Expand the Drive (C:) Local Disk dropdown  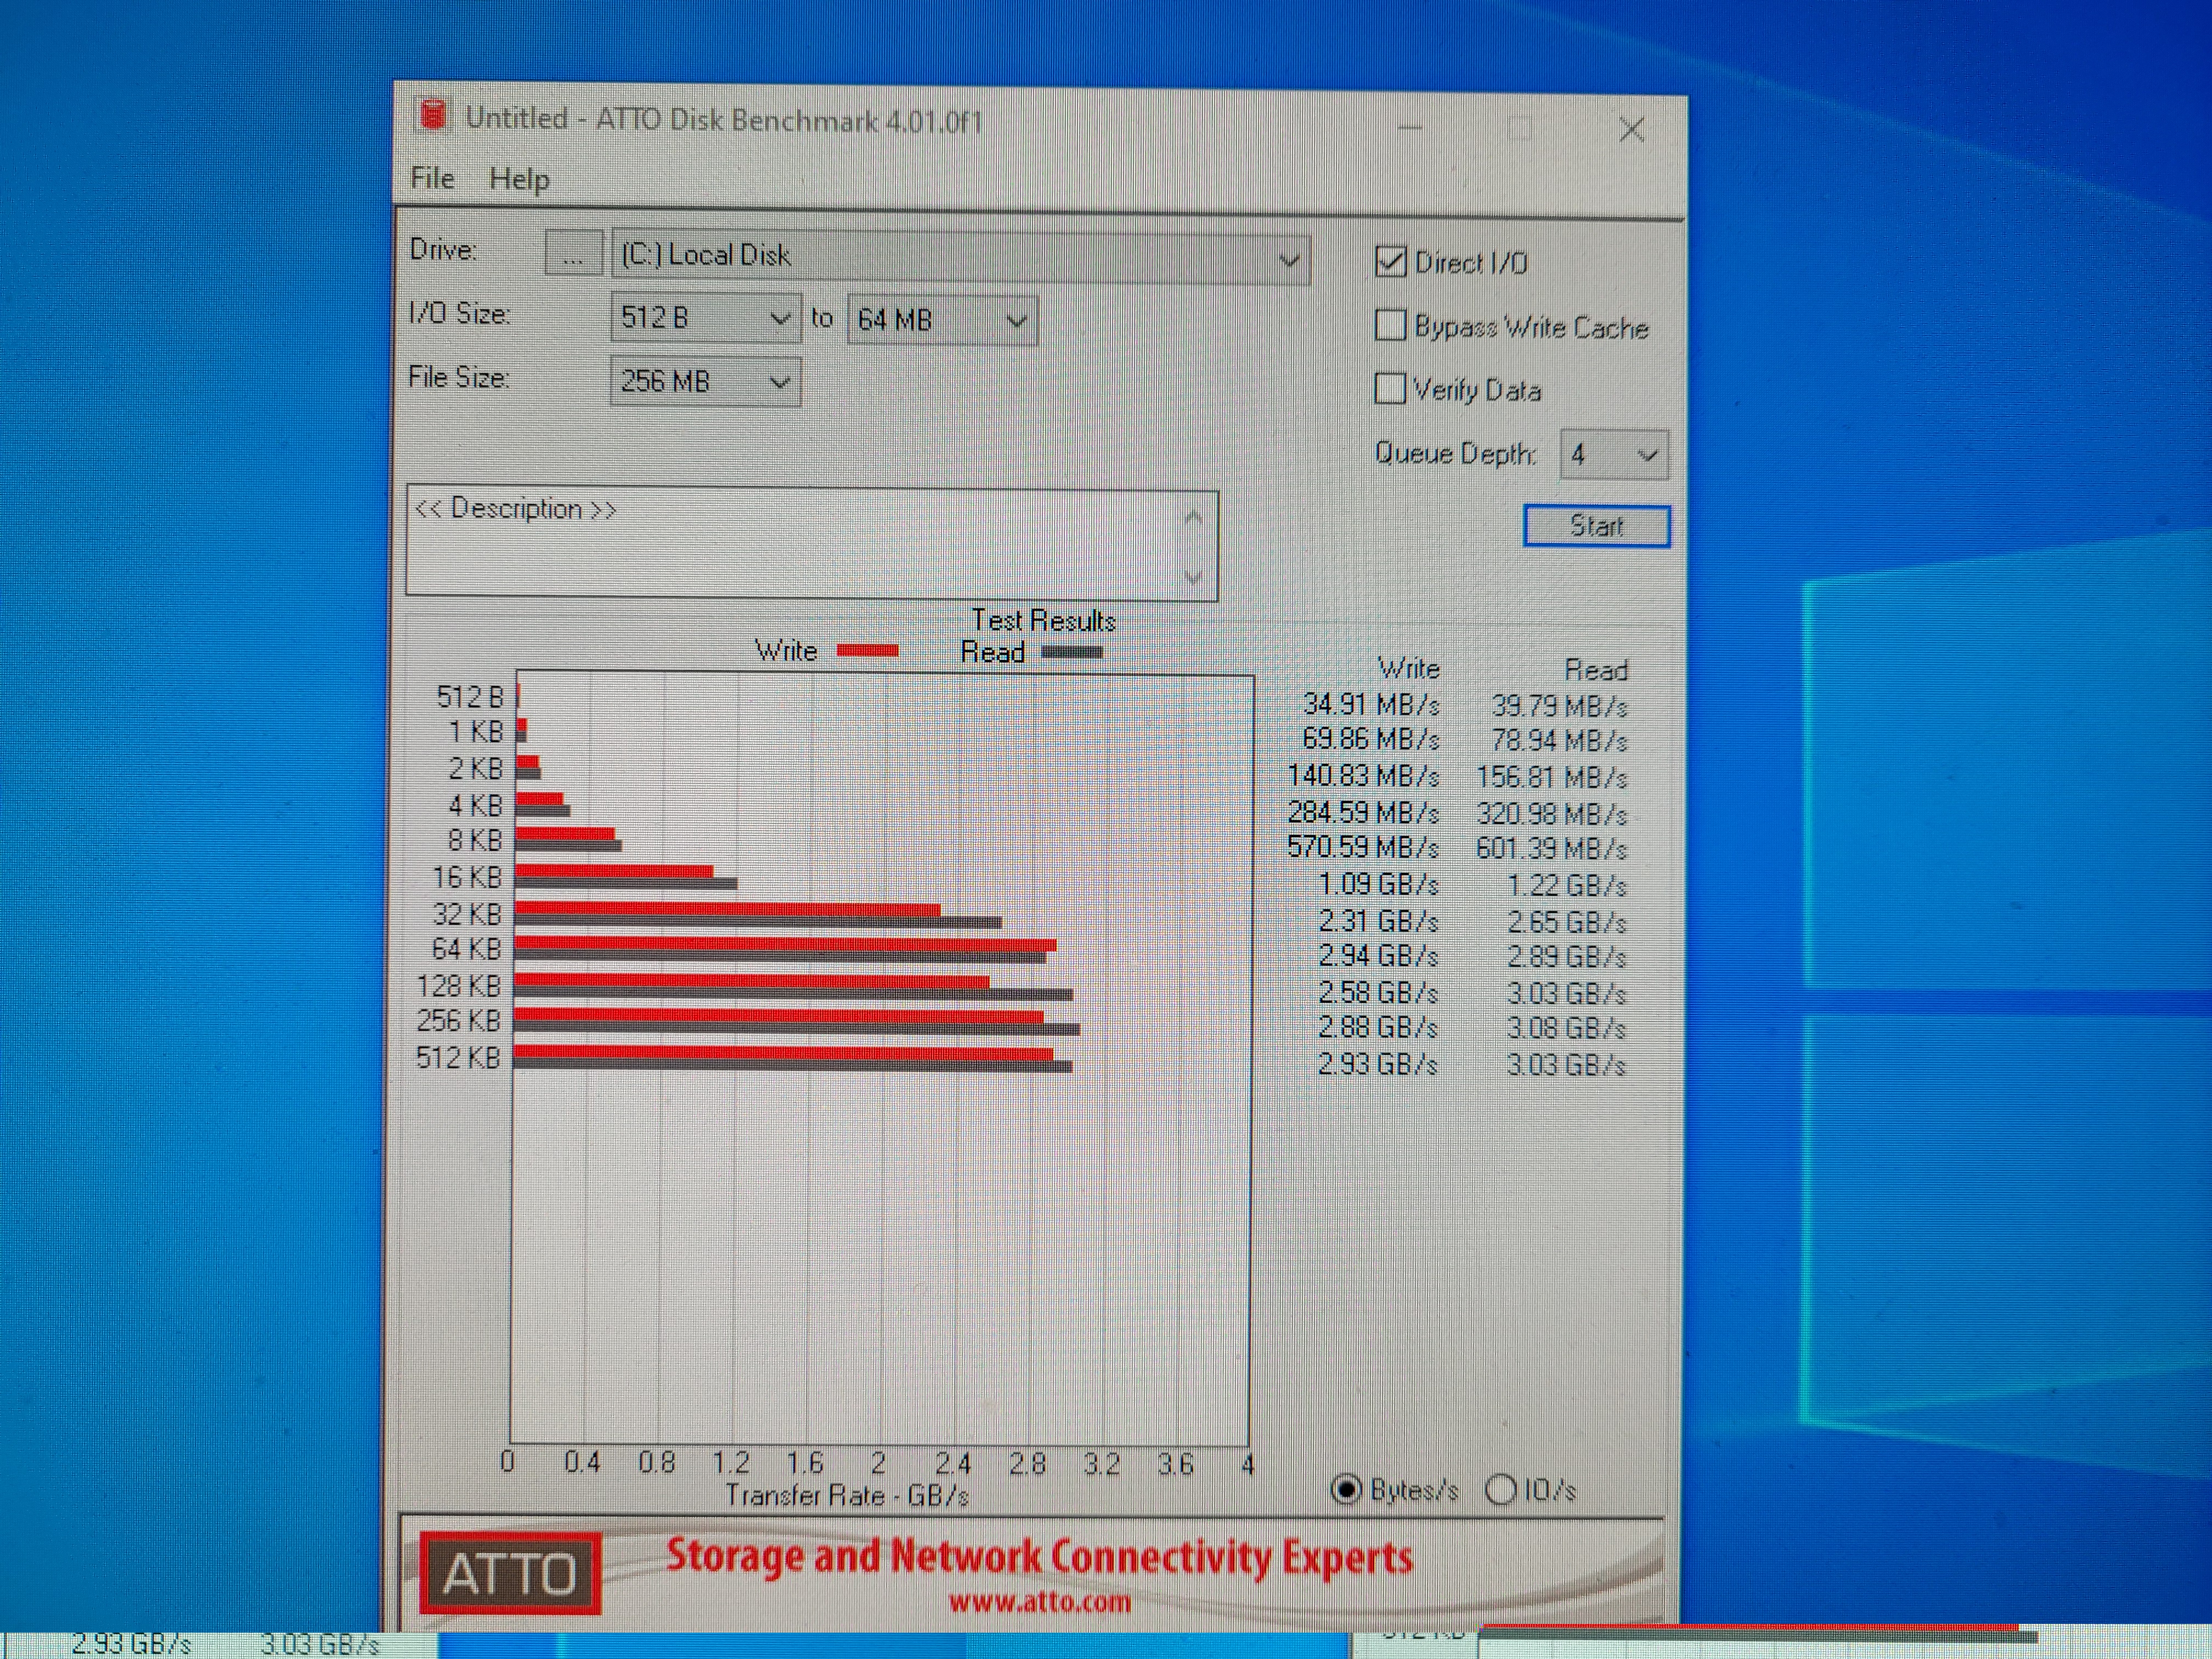pos(961,258)
